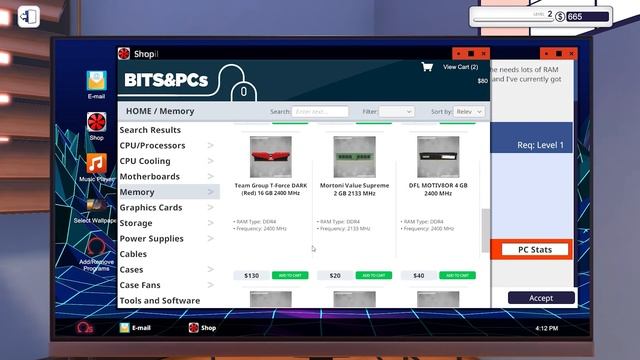This screenshot has height=360, width=640.
Task: Click DFL MOTIV8OR 4 GB RAM thumbnail
Action: [x=438, y=157]
